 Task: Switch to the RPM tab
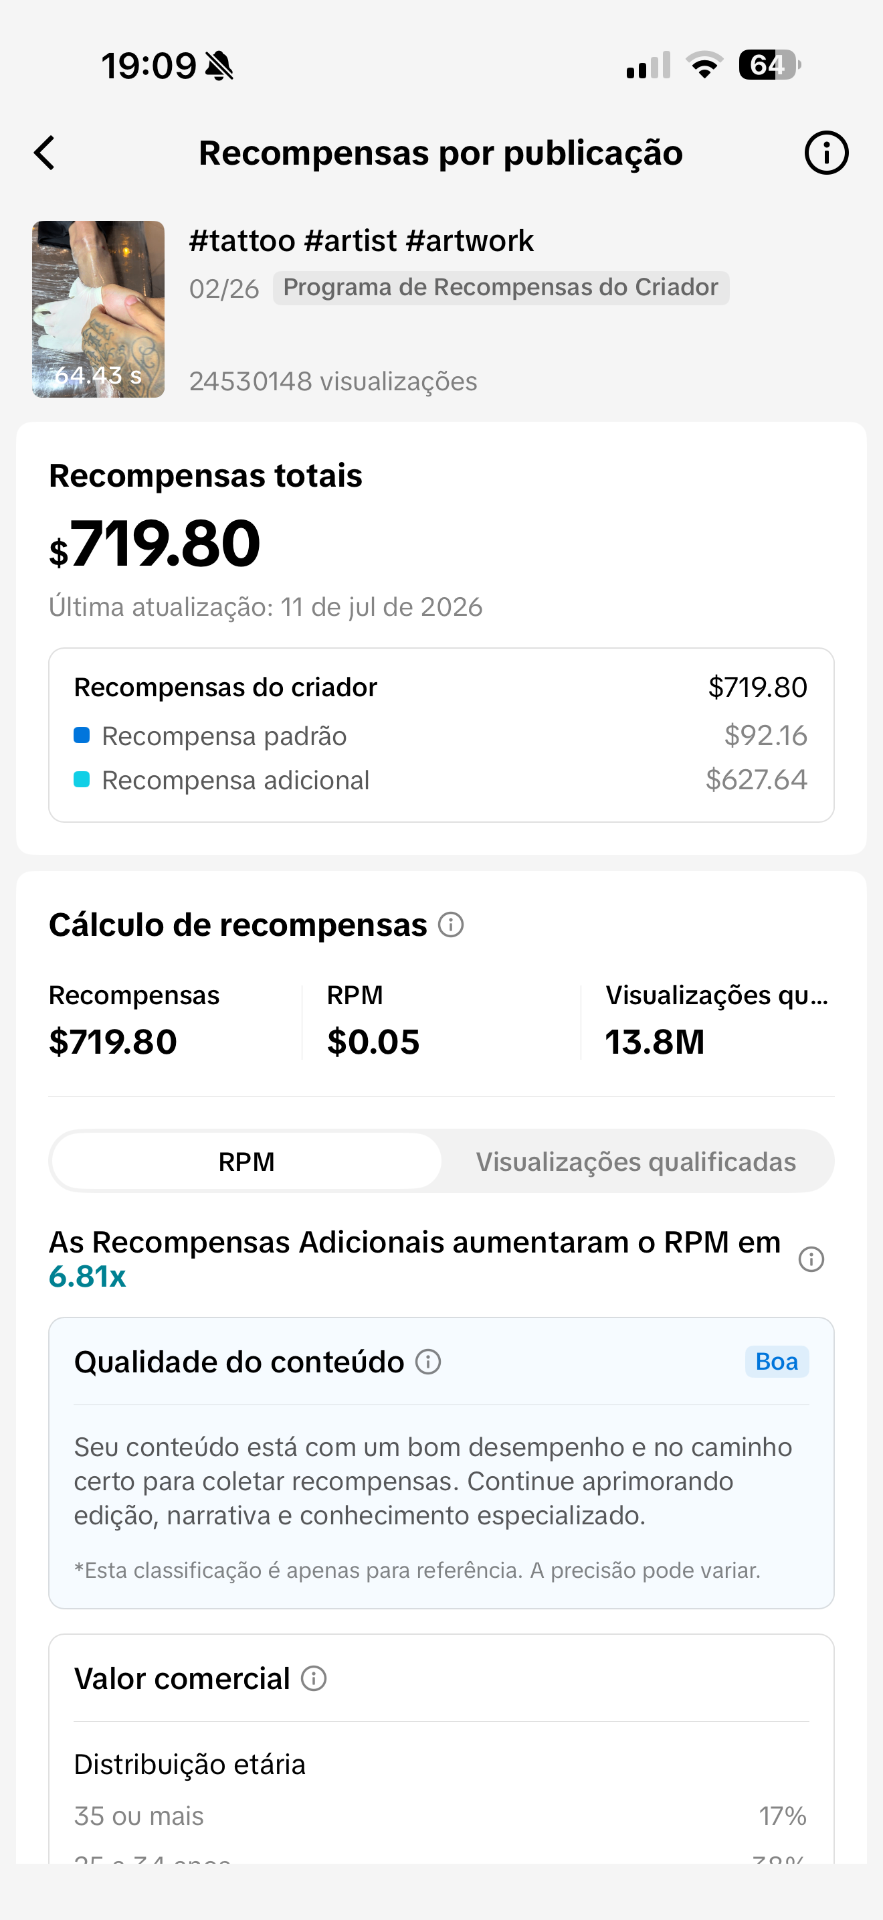(x=246, y=1162)
